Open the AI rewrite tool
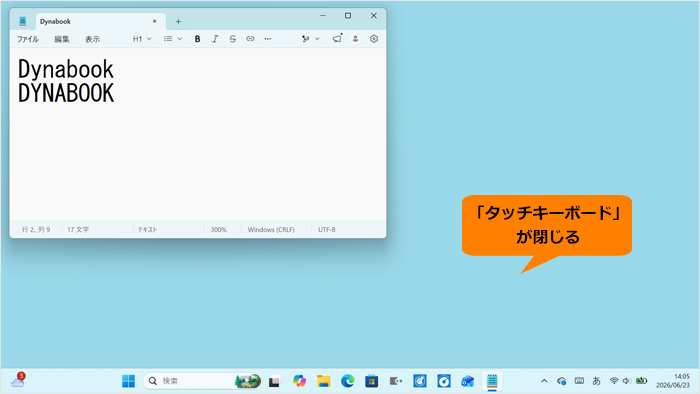This screenshot has height=394, width=700. coord(305,39)
